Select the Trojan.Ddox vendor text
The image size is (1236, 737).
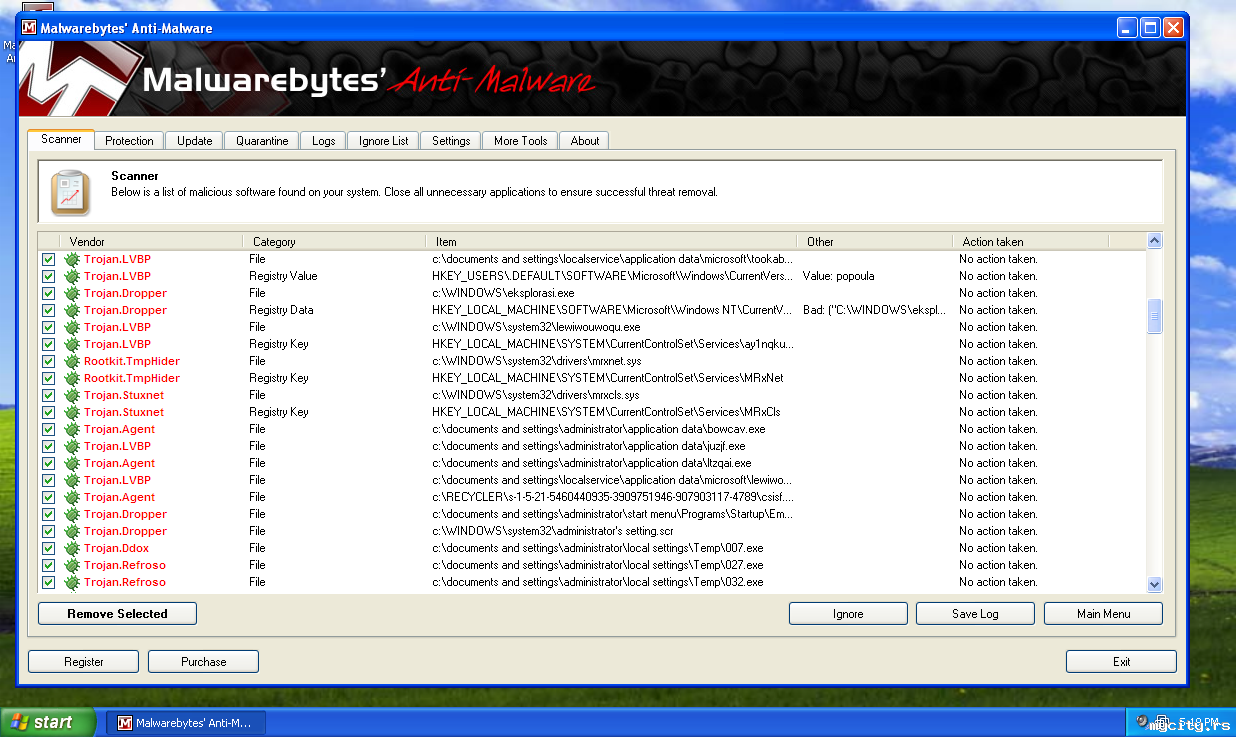(x=116, y=548)
